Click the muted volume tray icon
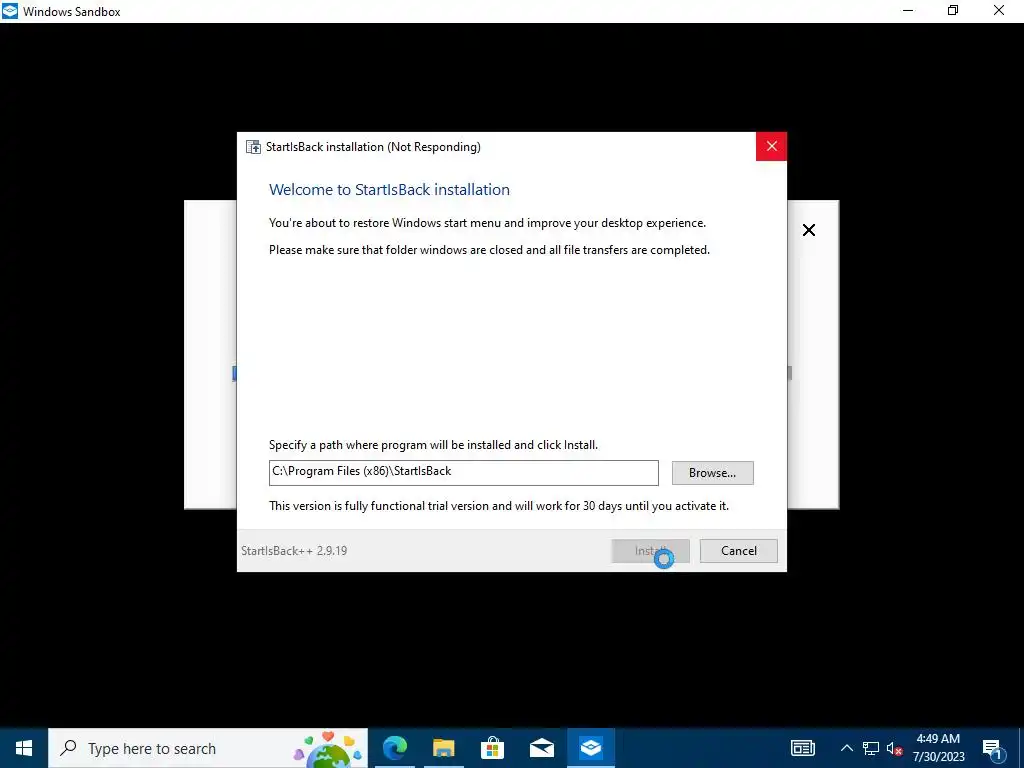 click(895, 748)
